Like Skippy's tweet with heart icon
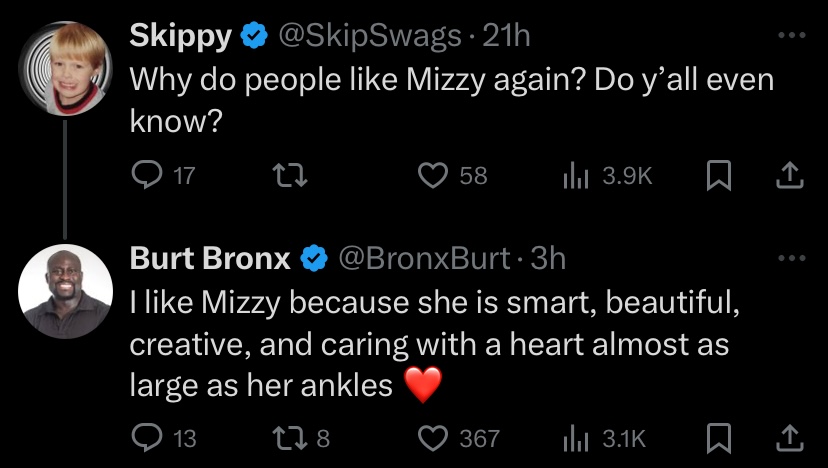This screenshot has width=828, height=468. tap(432, 176)
